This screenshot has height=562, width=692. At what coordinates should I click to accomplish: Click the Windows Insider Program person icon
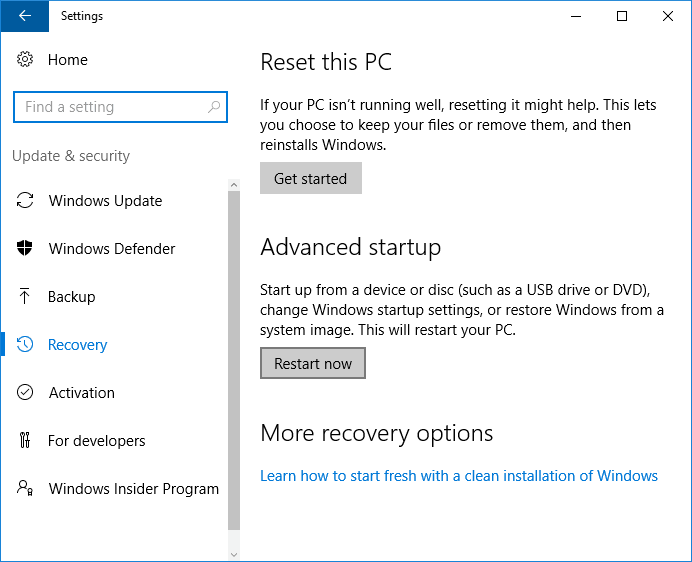(x=25, y=488)
